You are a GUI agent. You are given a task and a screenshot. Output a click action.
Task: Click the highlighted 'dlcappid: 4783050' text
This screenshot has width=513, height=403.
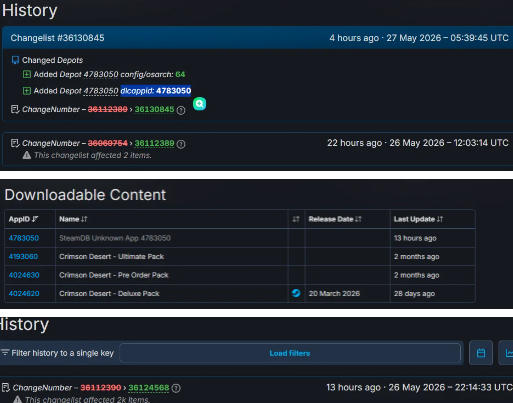(x=156, y=91)
